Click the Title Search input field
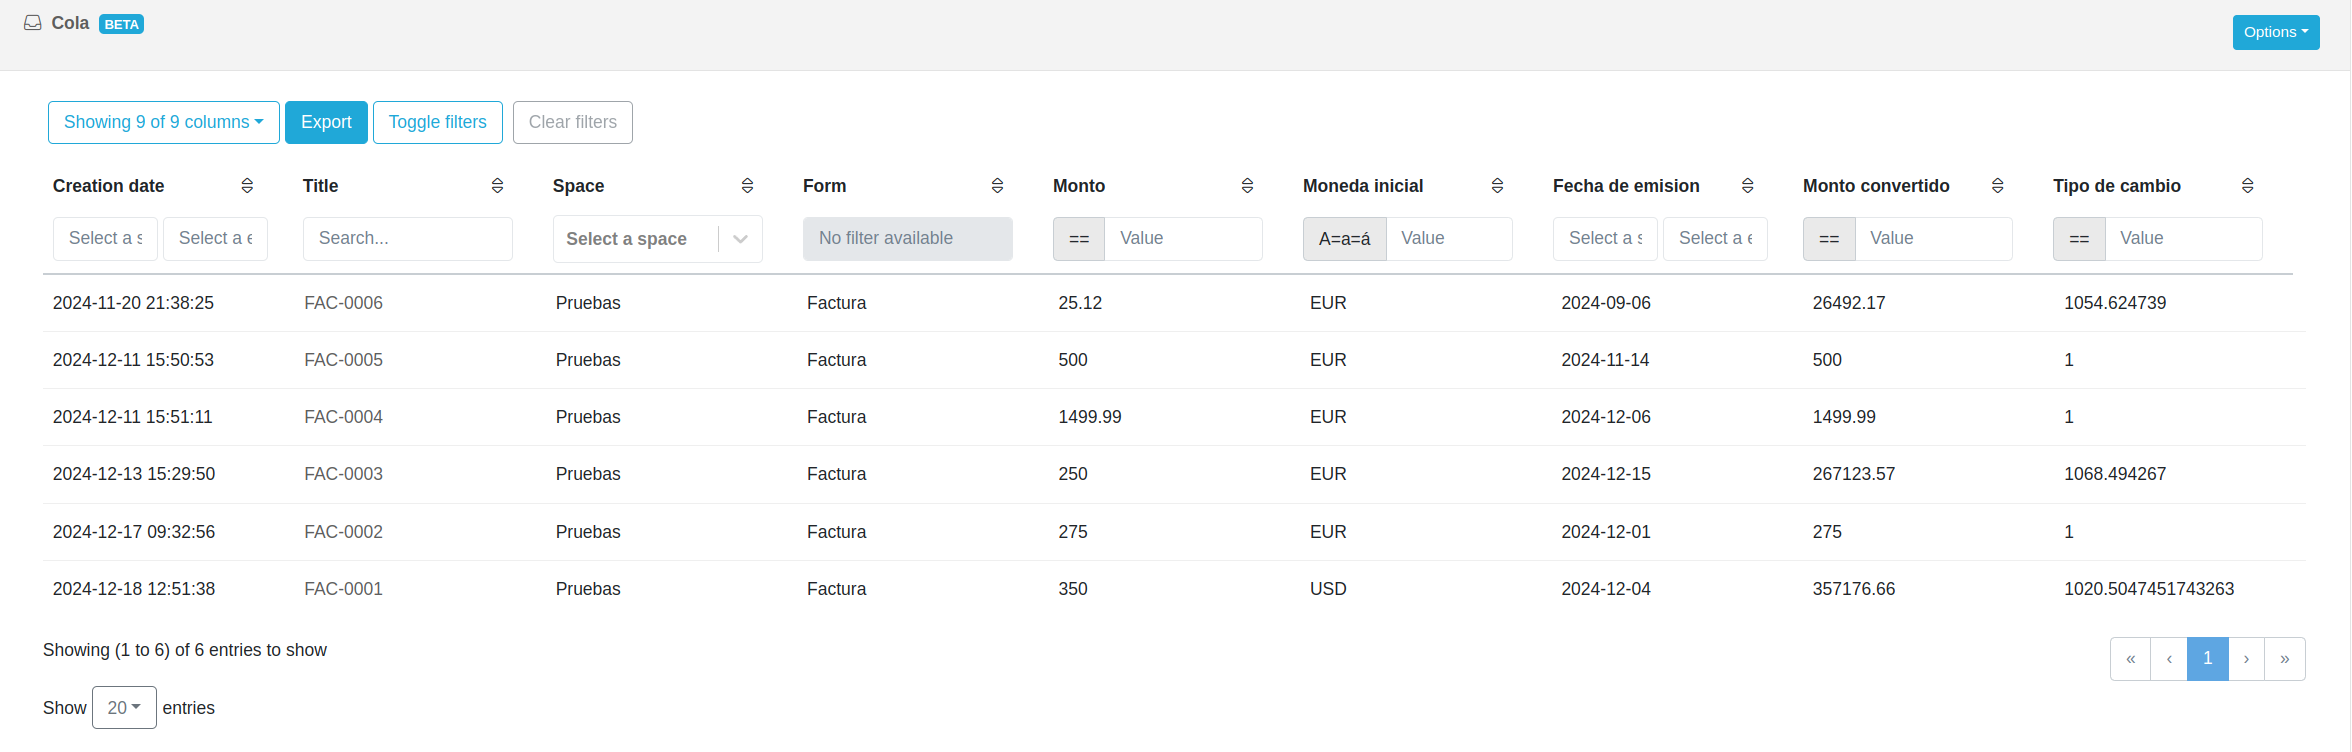This screenshot has height=752, width=2352. 407,239
